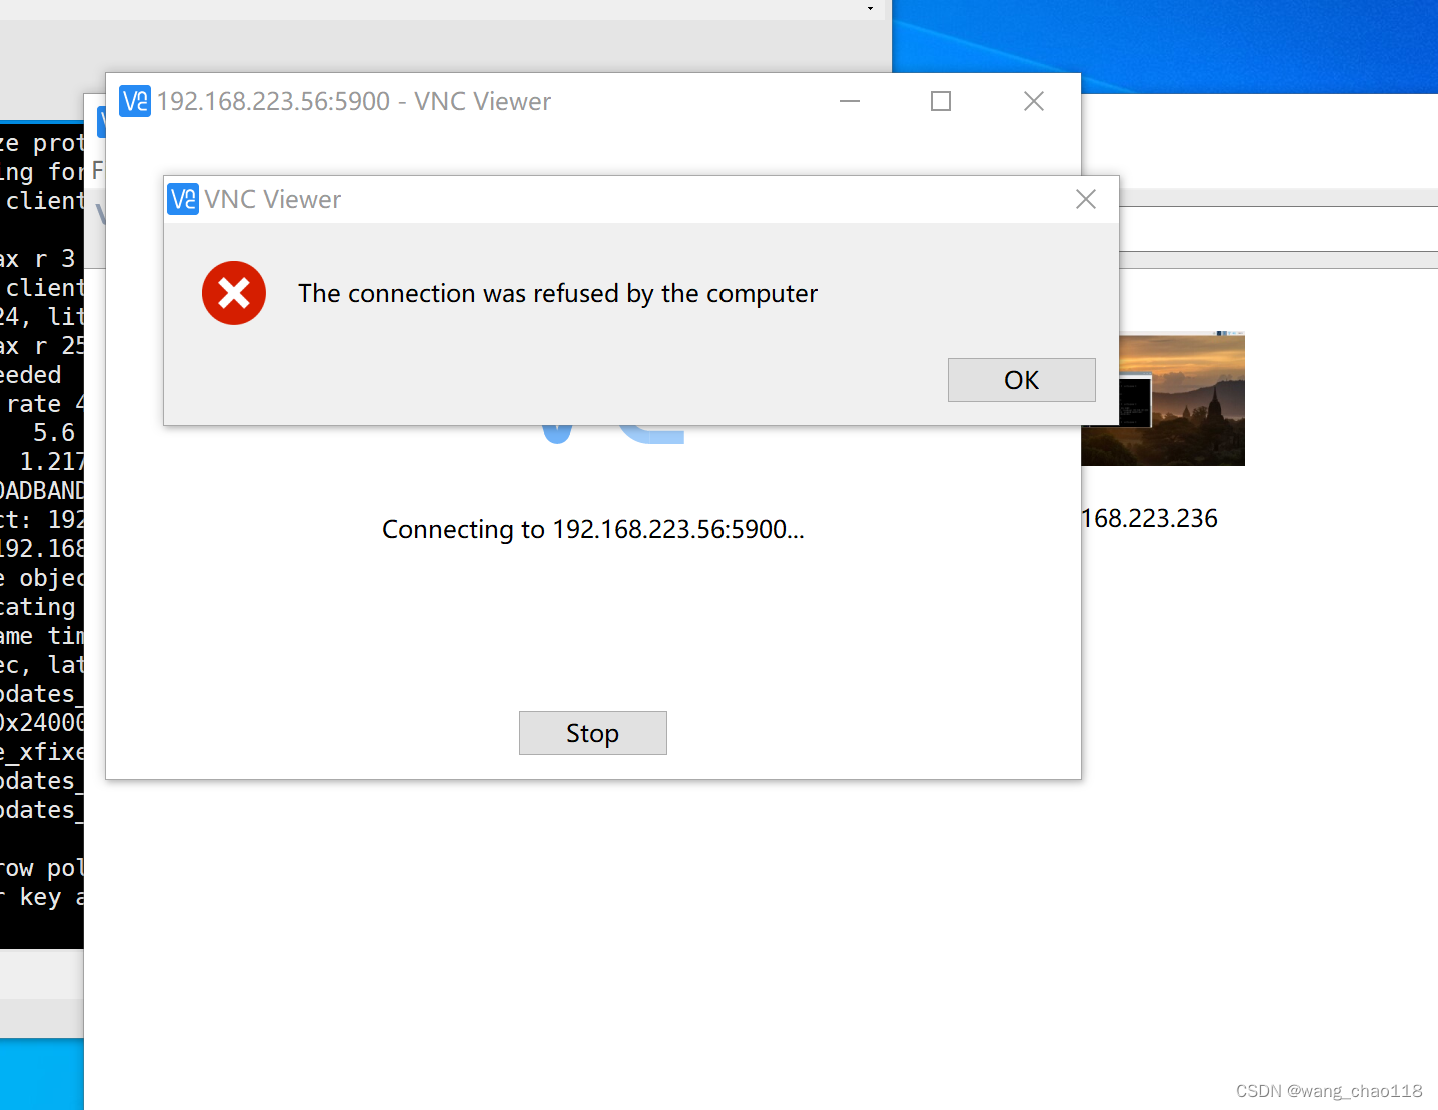This screenshot has height=1110, width=1438.
Task: Open the 168.223.236 saved connection entry
Action: click(x=1149, y=518)
